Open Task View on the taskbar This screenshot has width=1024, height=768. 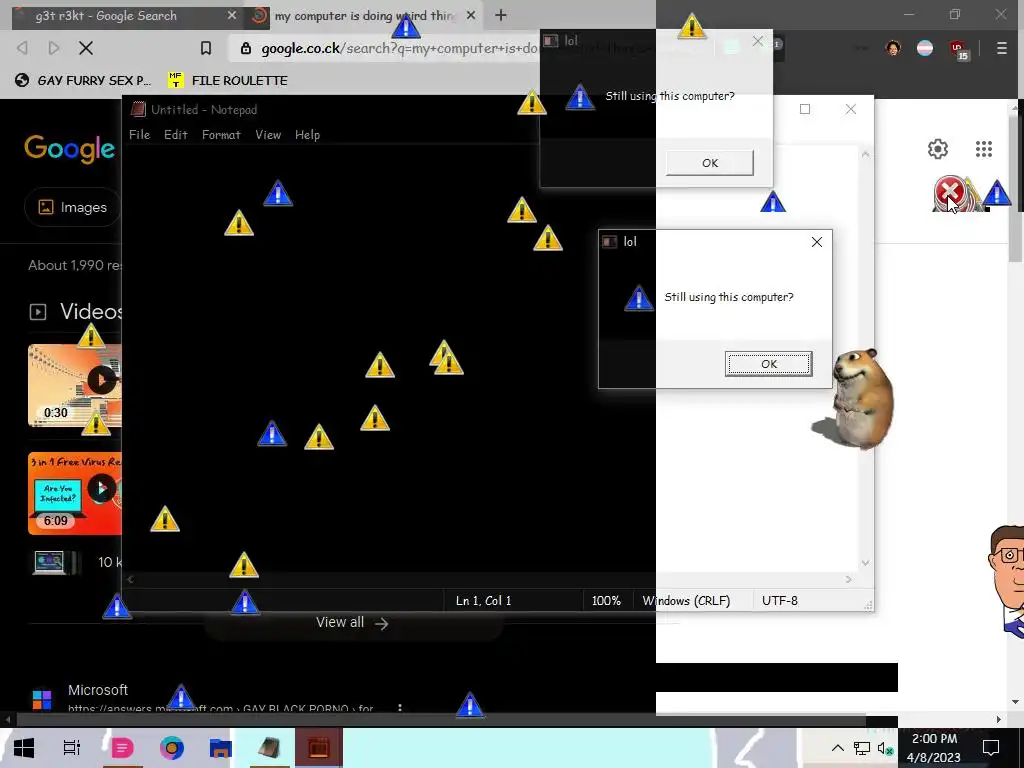click(71, 748)
